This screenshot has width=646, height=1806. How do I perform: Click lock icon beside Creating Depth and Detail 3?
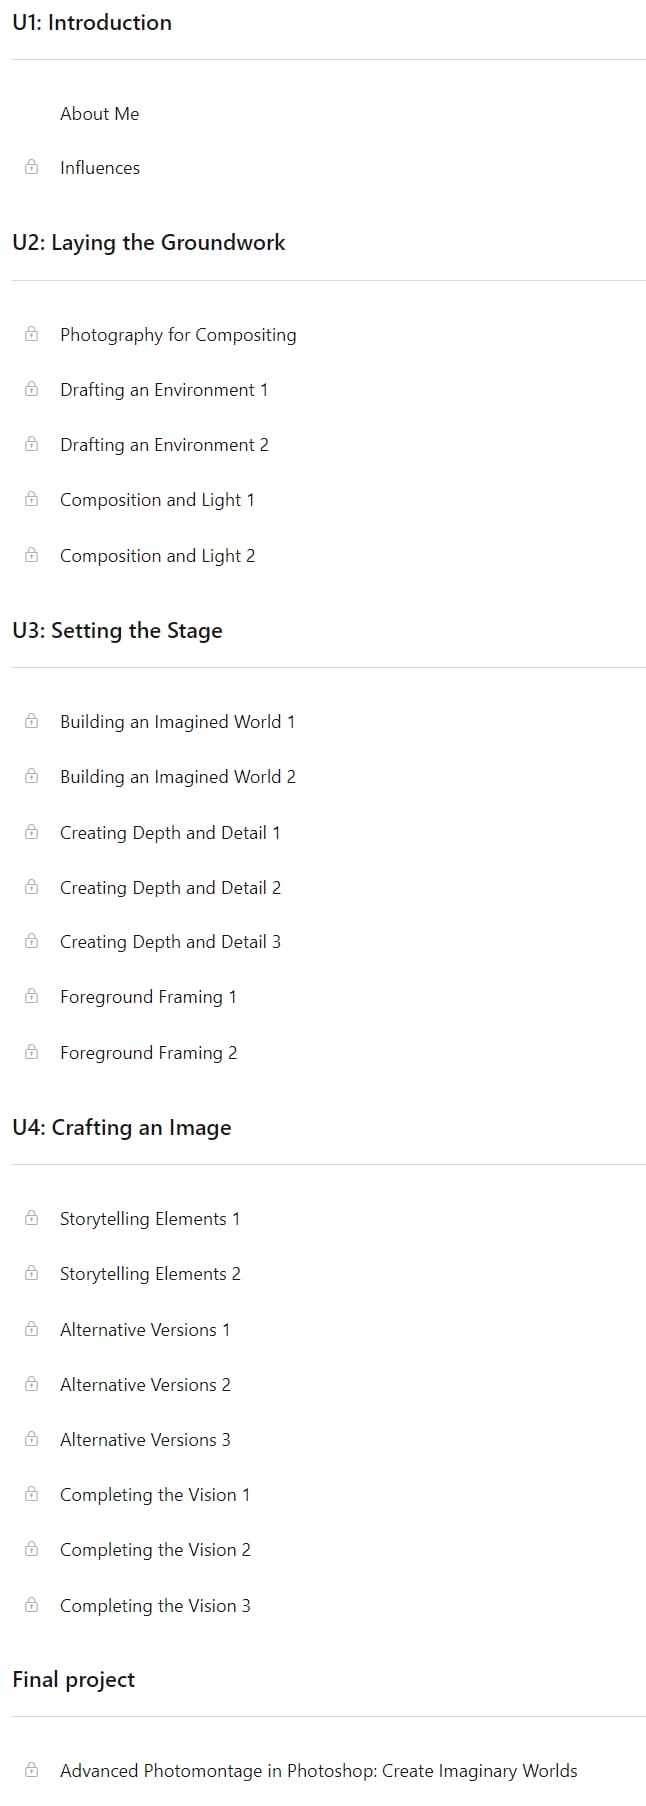31,941
